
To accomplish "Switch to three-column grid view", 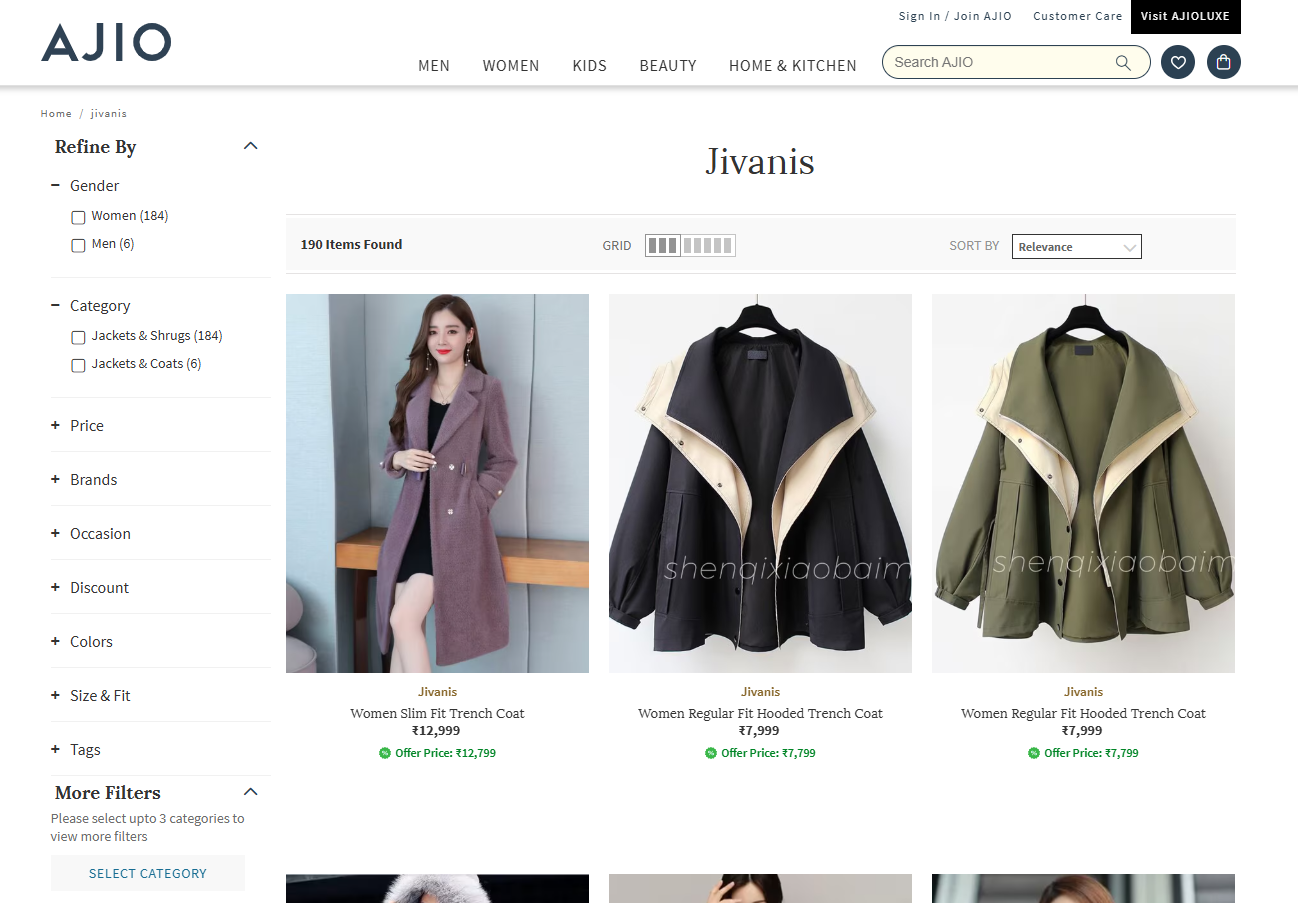I will (662, 245).
